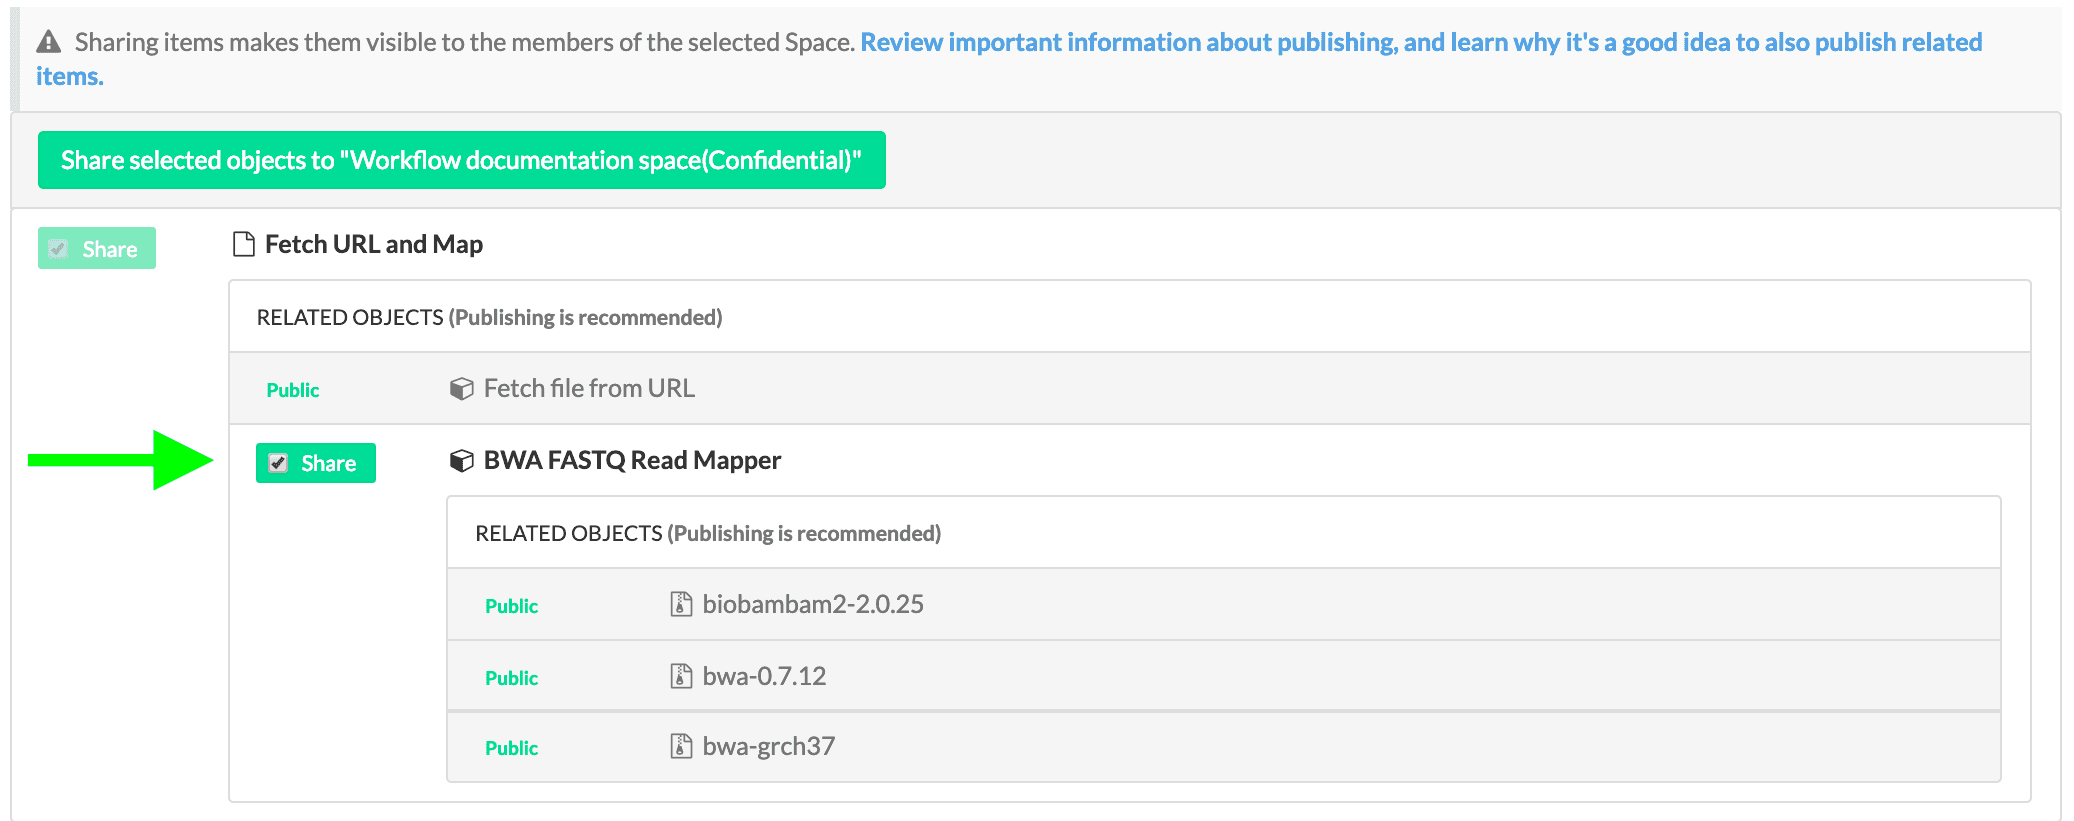Toggle Share checkbox for BWA FASTQ Read Mapper

point(278,463)
